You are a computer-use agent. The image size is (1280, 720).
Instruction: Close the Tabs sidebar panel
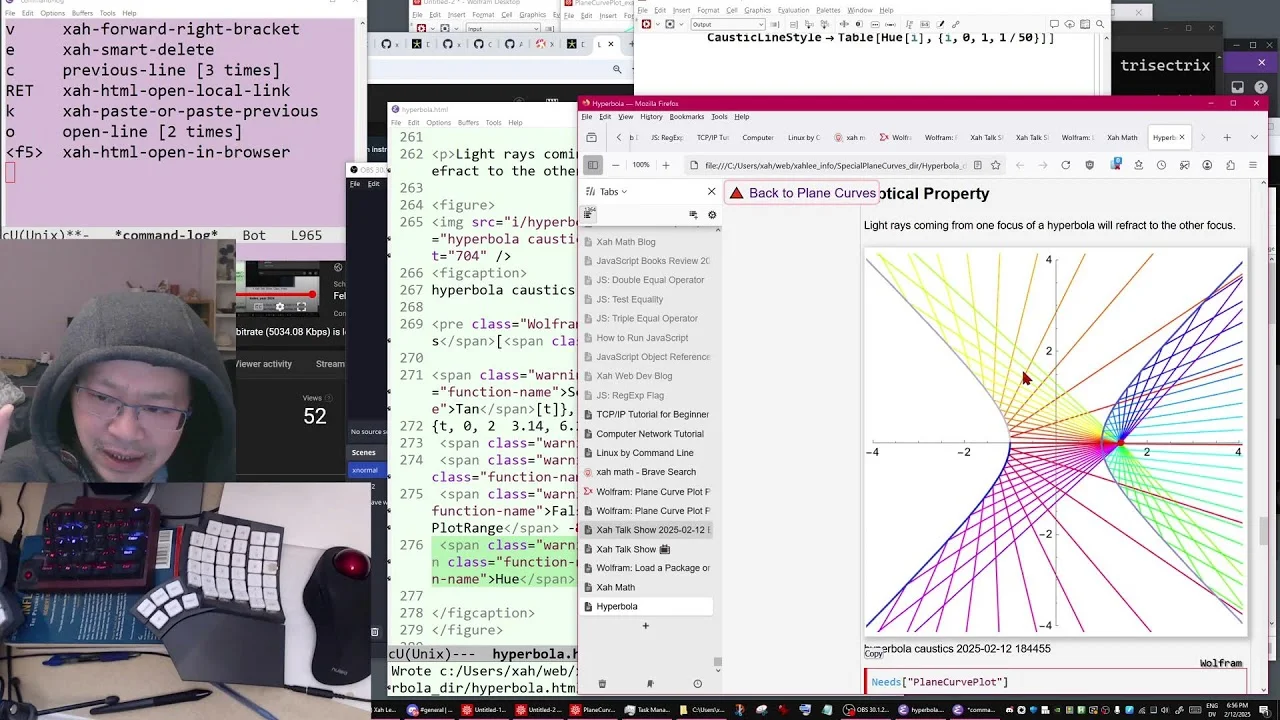712,192
